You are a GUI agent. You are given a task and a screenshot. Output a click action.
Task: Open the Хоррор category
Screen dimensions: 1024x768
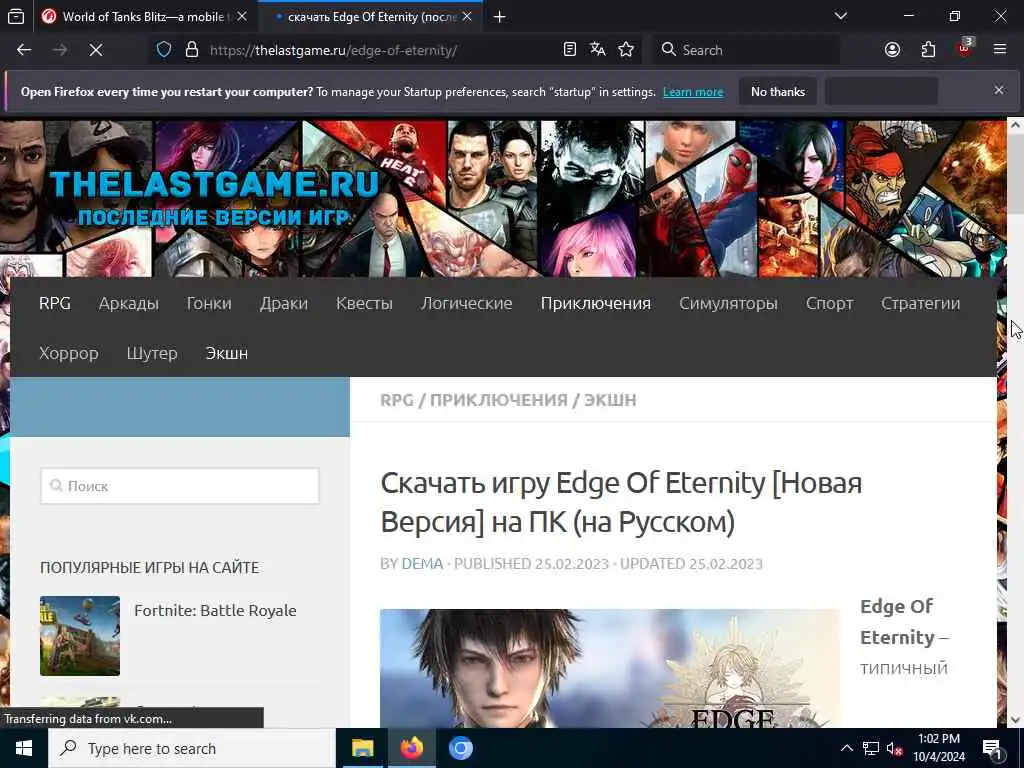(69, 353)
